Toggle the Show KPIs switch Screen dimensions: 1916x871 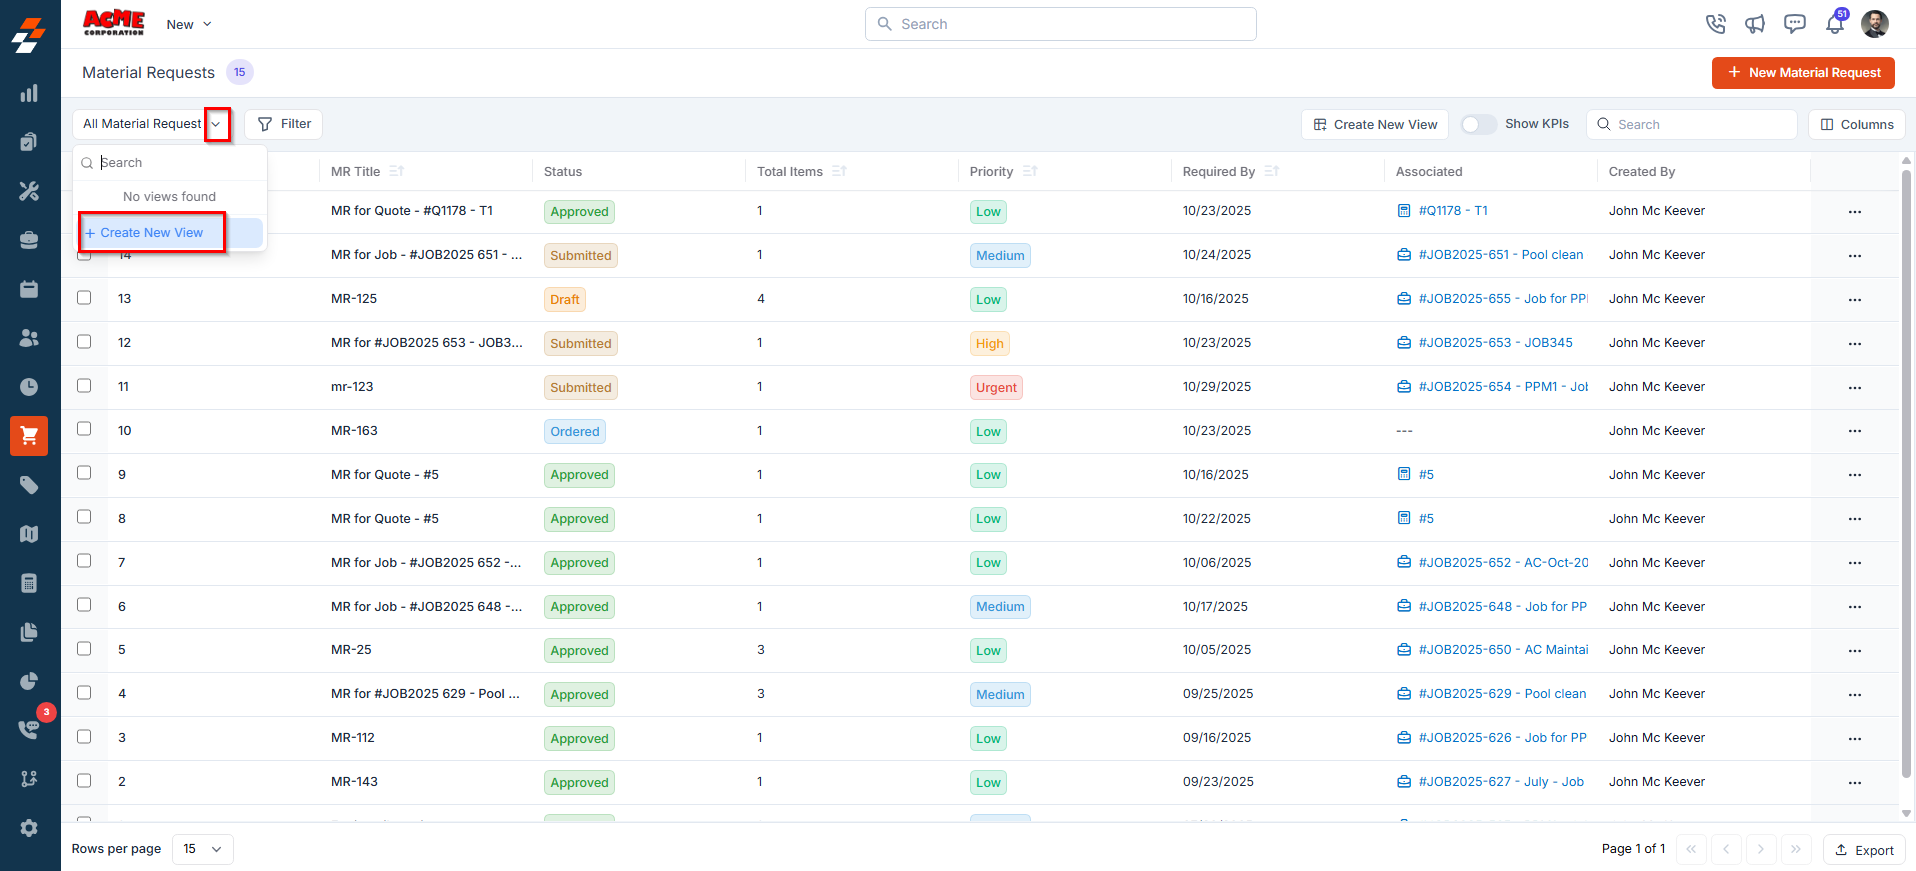(1479, 124)
